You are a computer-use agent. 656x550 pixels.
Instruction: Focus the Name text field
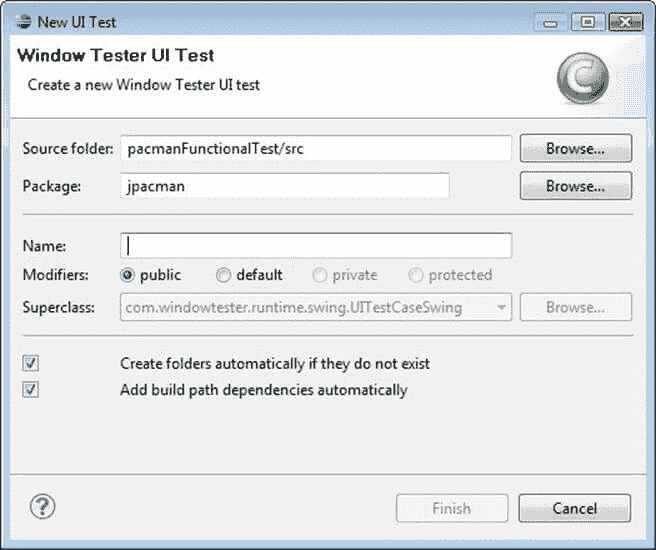[x=316, y=246]
